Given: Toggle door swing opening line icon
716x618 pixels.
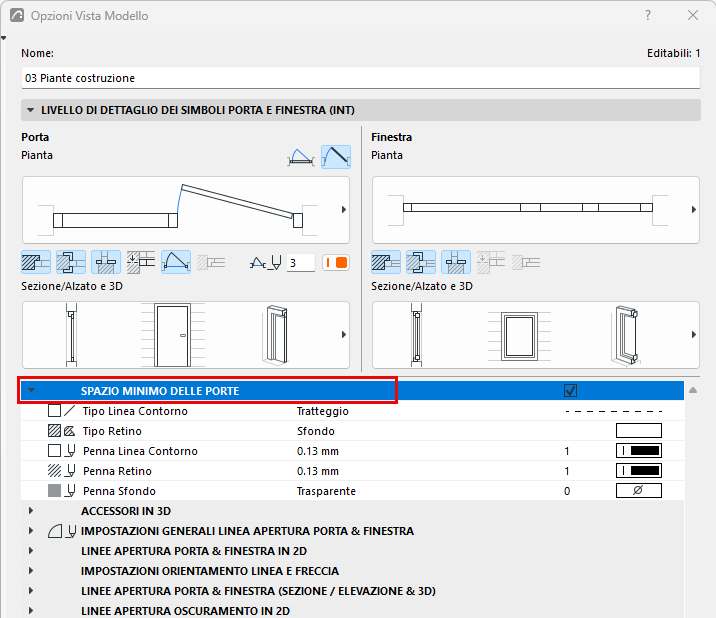Looking at the screenshot, I should coord(176,262).
